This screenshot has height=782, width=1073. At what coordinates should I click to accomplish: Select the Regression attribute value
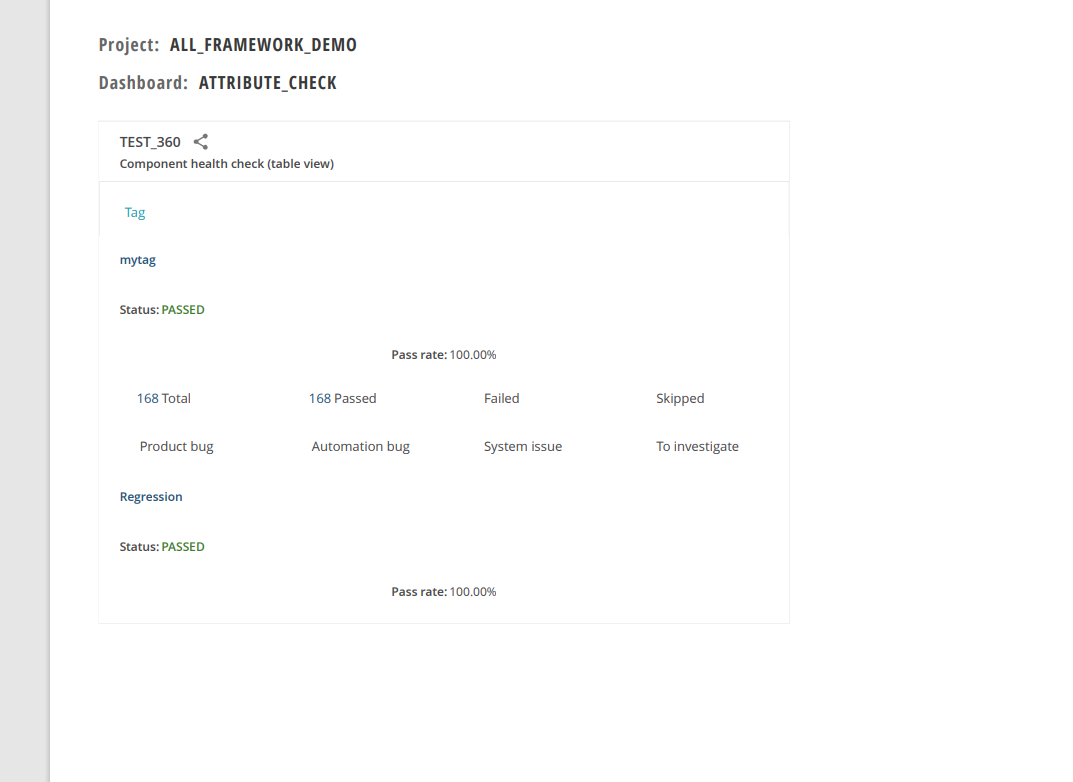pos(151,496)
